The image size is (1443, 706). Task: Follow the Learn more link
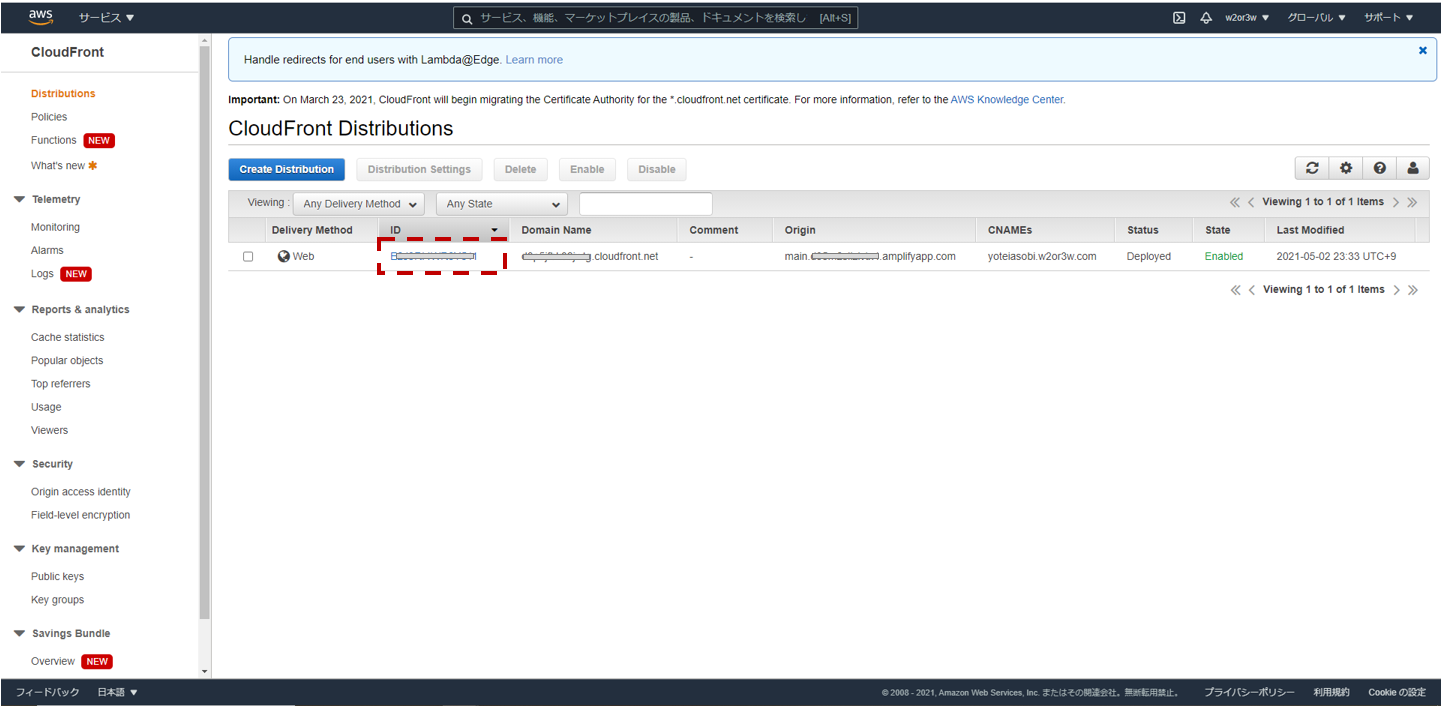[534, 60]
